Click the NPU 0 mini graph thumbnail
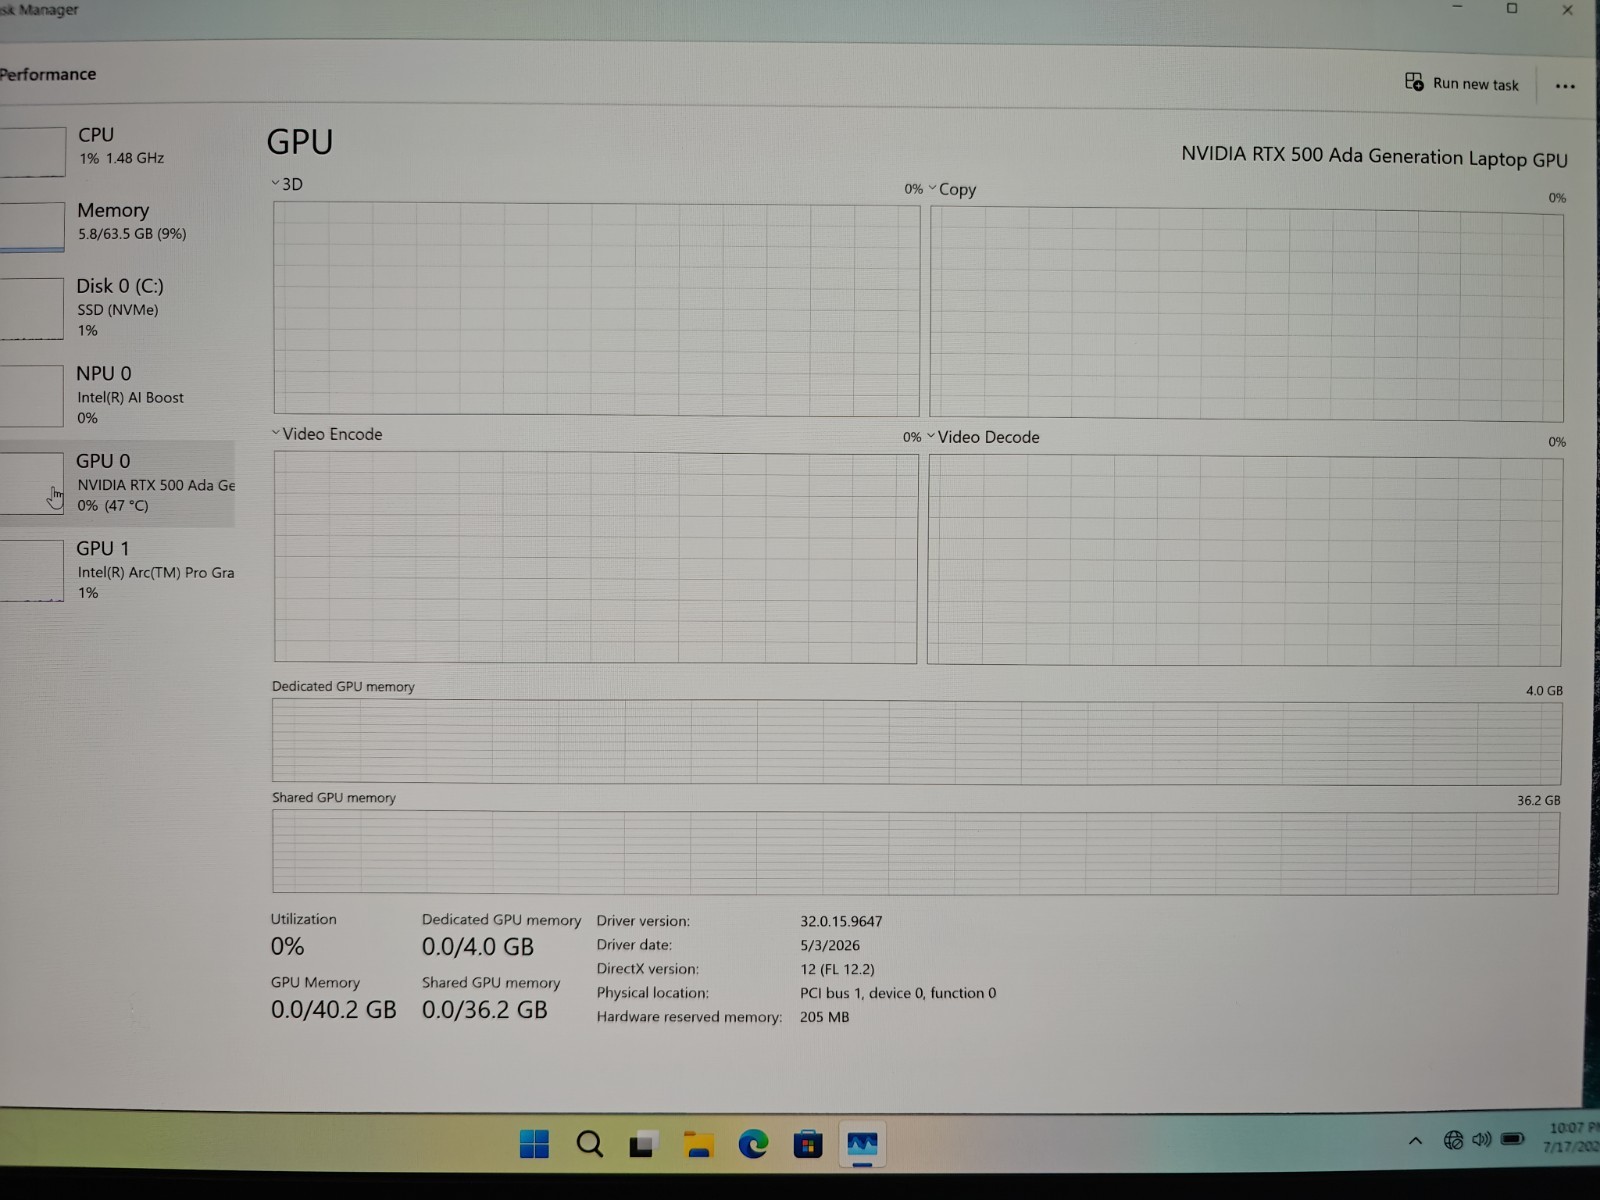This screenshot has width=1600, height=1200. pyautogui.click(x=32, y=396)
